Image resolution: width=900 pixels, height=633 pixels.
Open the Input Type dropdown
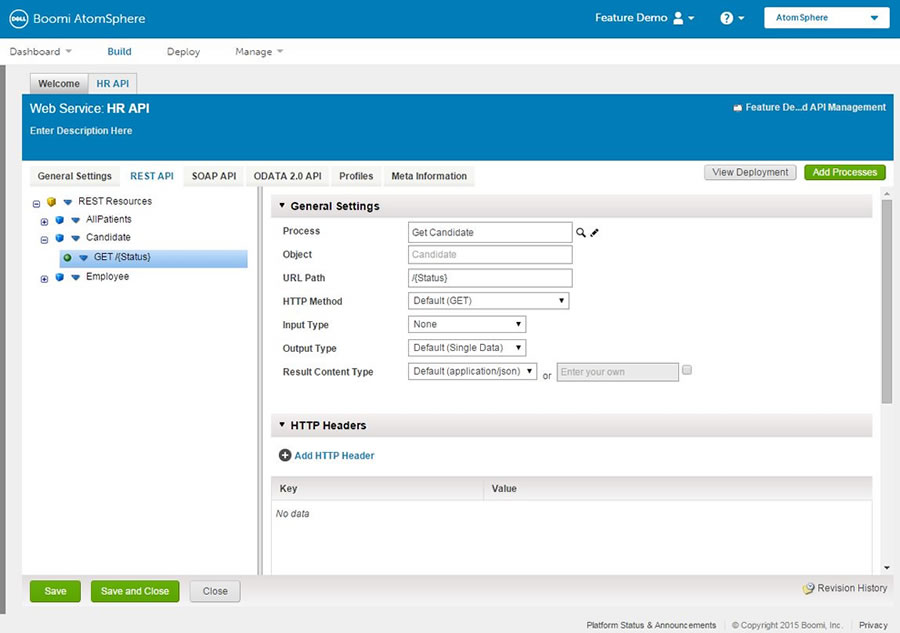467,324
